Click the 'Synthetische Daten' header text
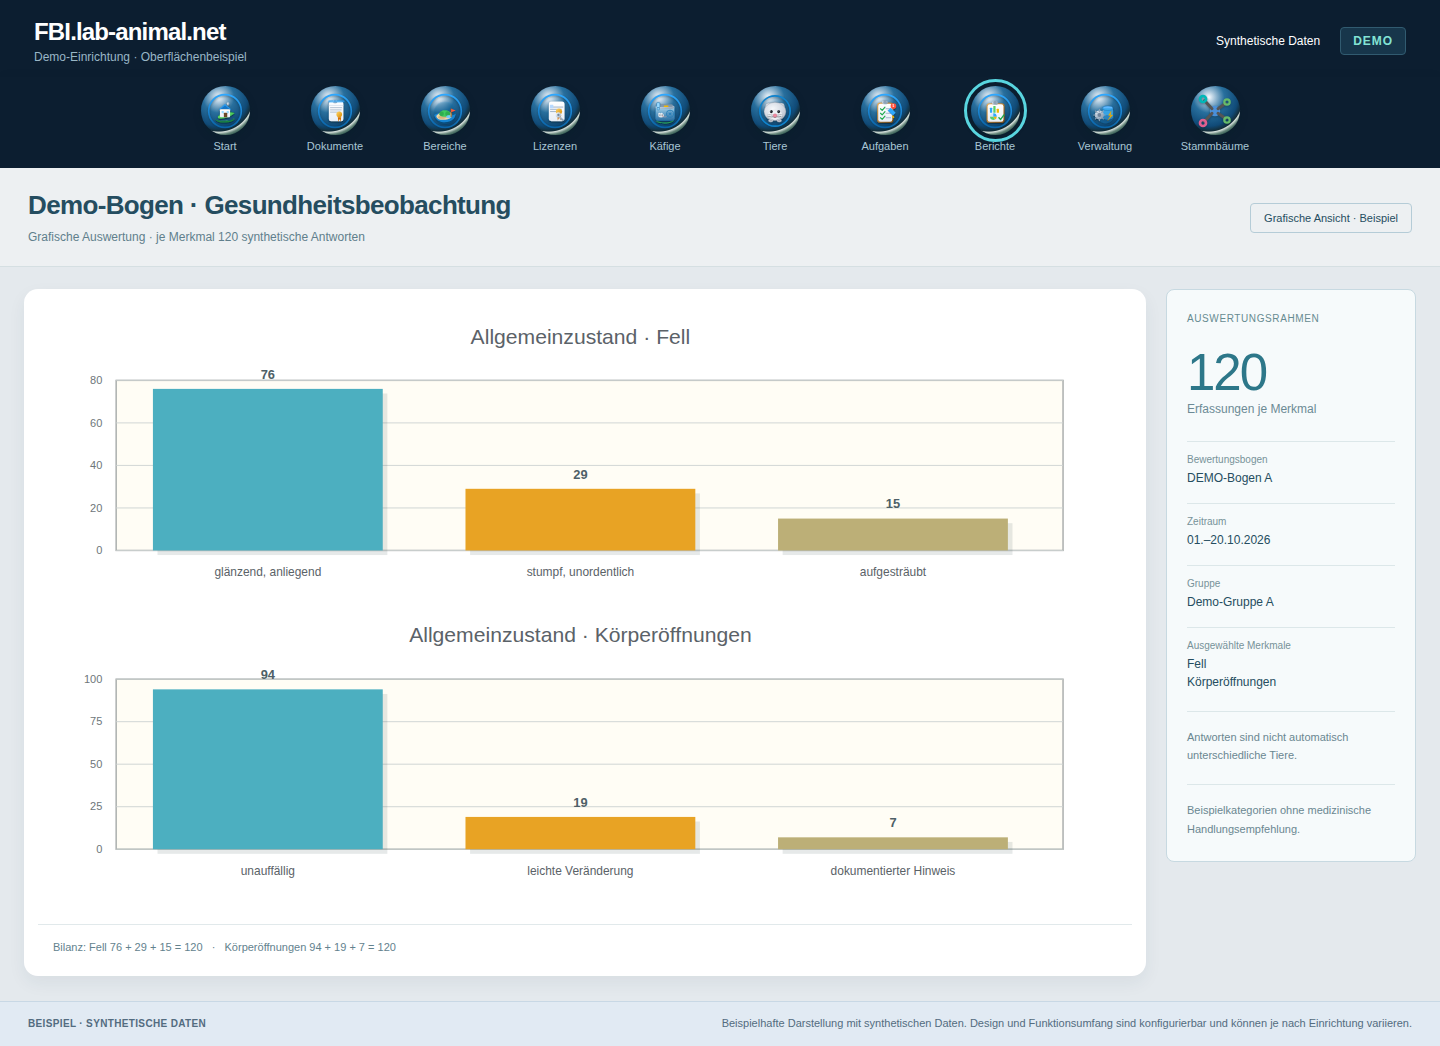The width and height of the screenshot is (1440, 1046). tap(1268, 41)
